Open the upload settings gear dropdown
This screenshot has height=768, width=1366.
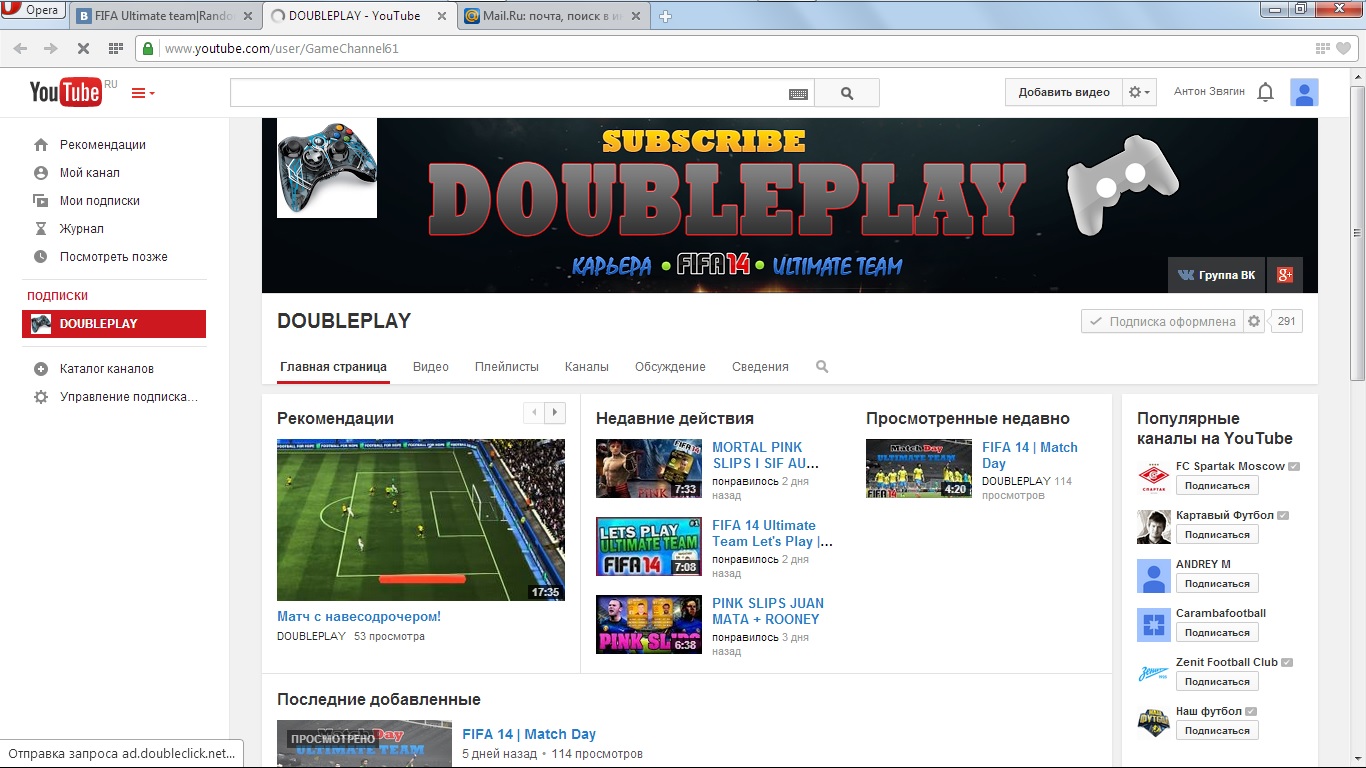pos(1139,92)
